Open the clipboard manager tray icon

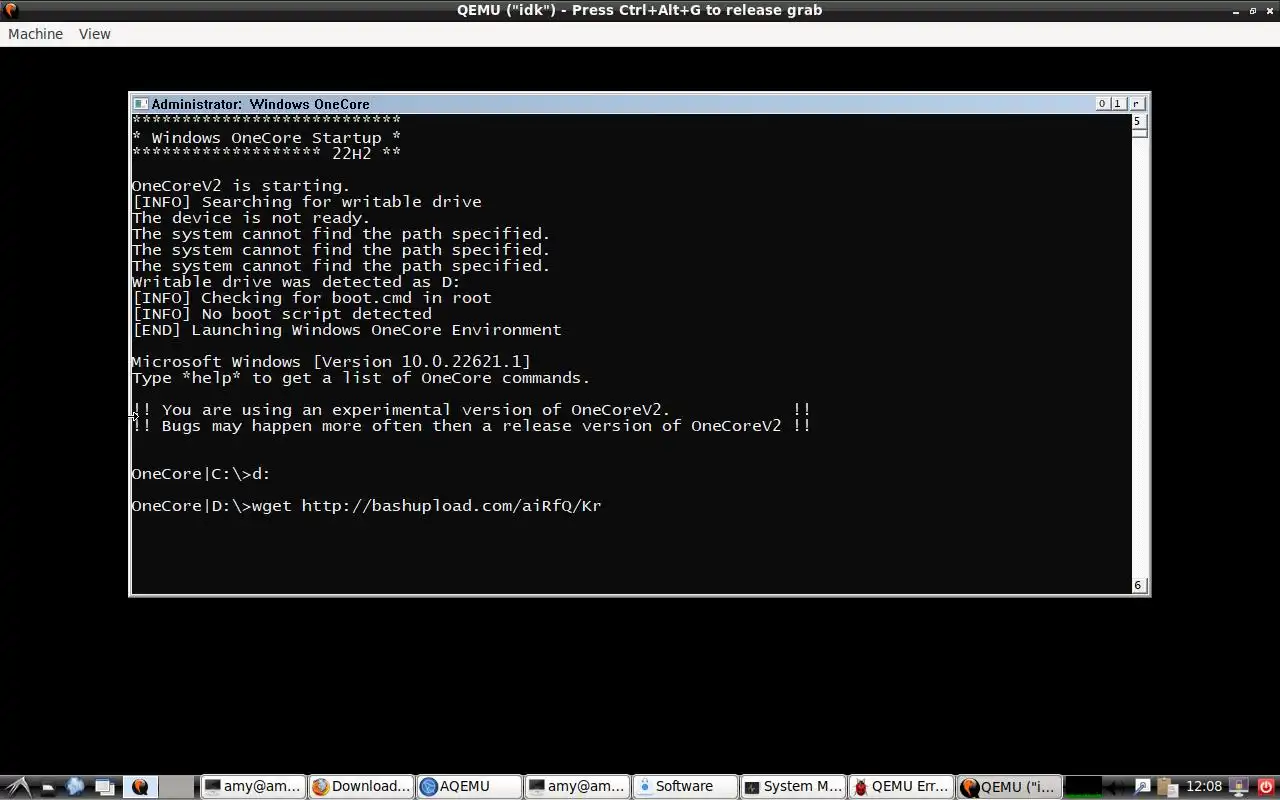(1167, 787)
